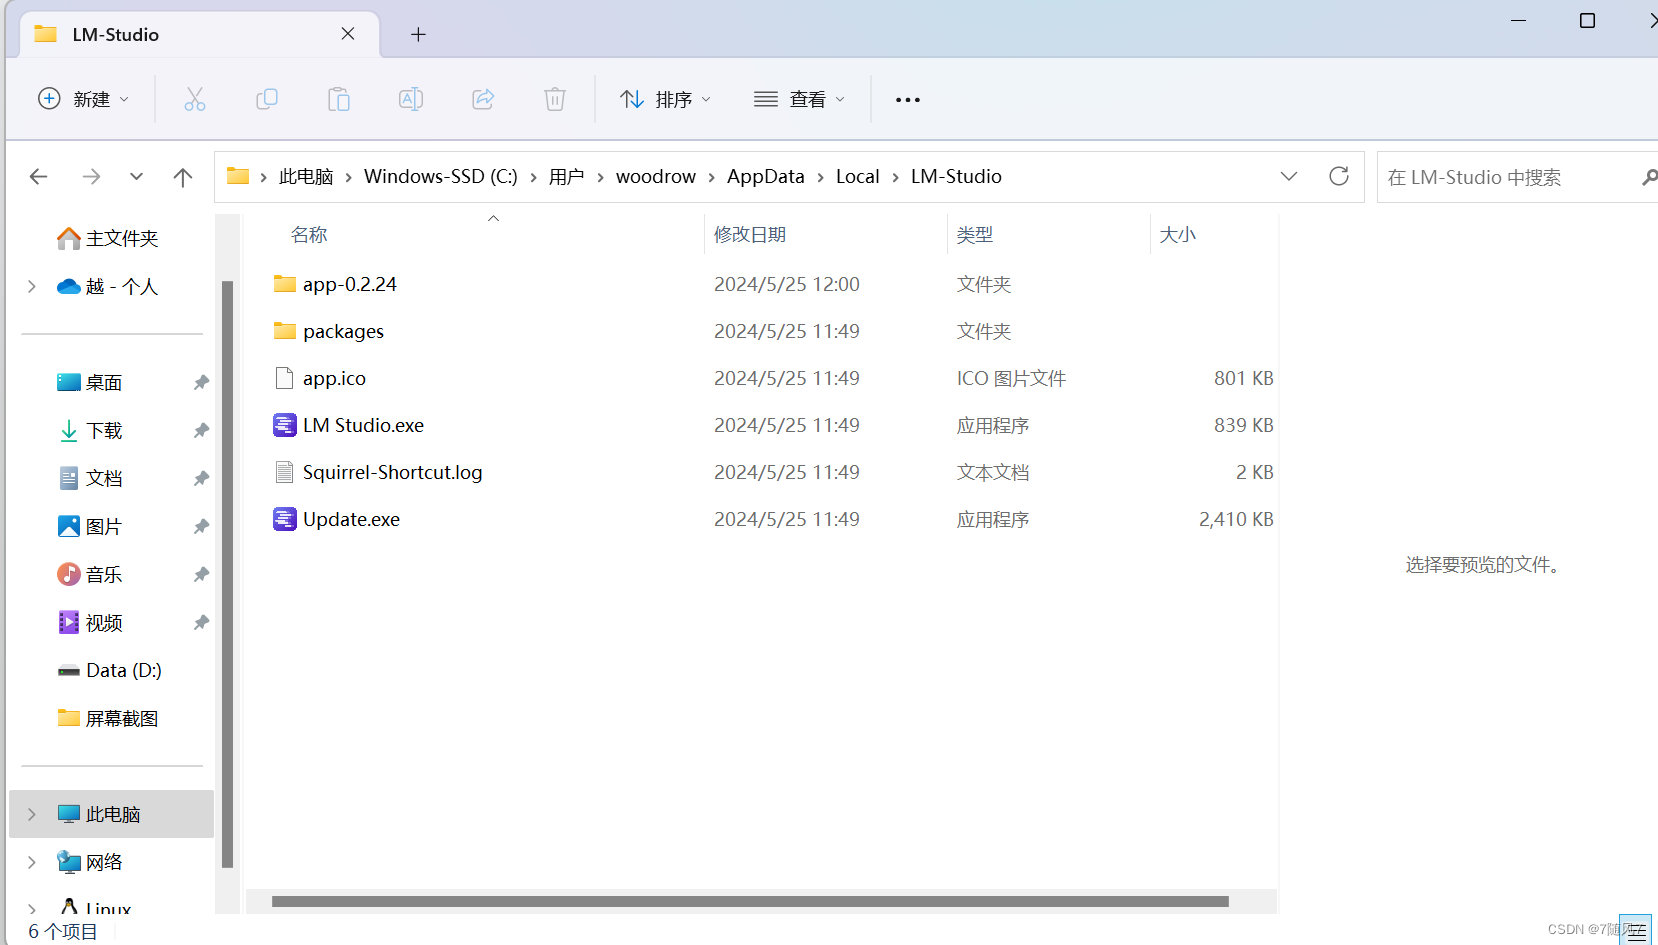
Task: Unpin 下载 using its pin icon
Action: pos(201,431)
